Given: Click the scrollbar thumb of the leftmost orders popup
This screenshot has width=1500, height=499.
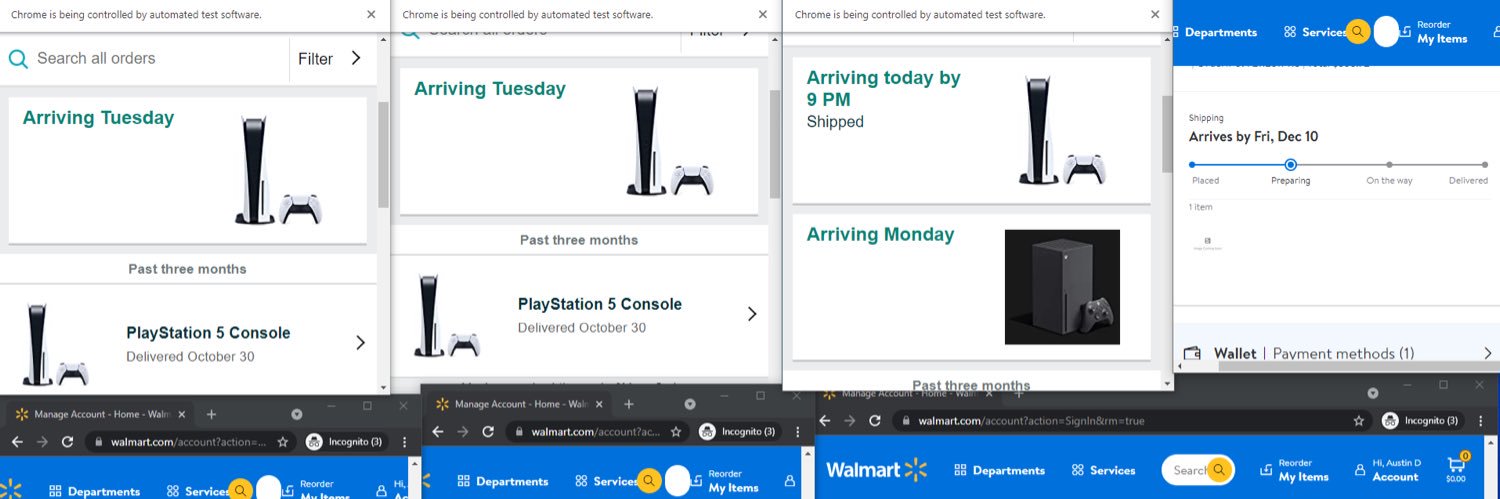Looking at the screenshot, I should tap(383, 155).
